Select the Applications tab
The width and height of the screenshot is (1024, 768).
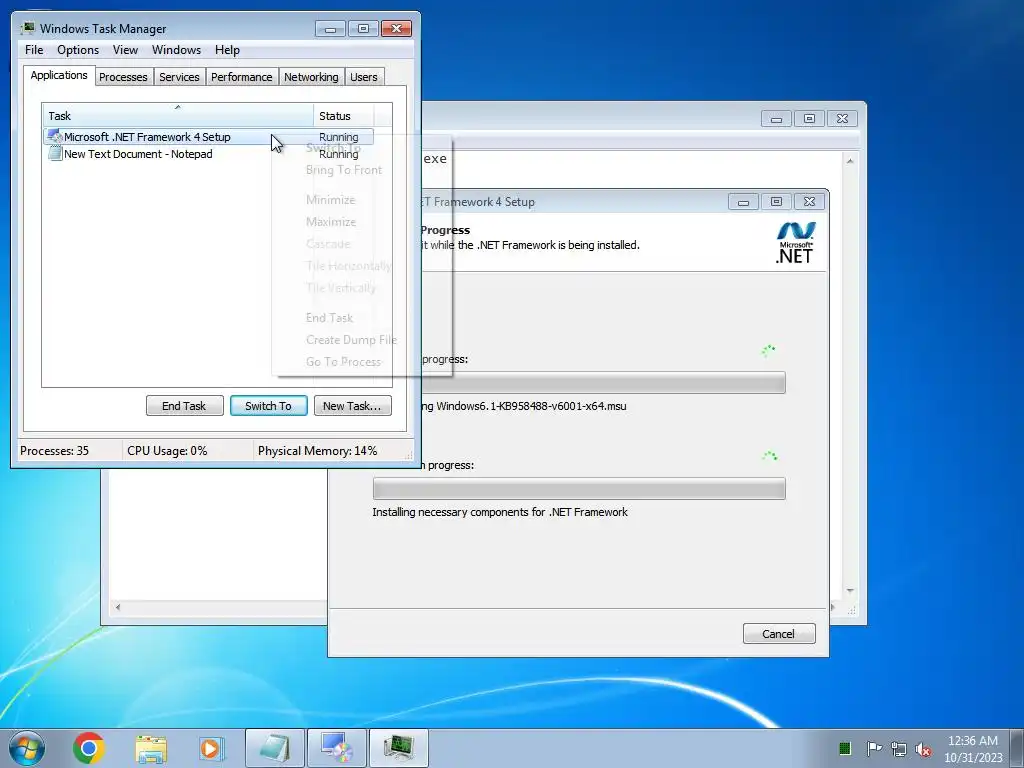point(59,75)
